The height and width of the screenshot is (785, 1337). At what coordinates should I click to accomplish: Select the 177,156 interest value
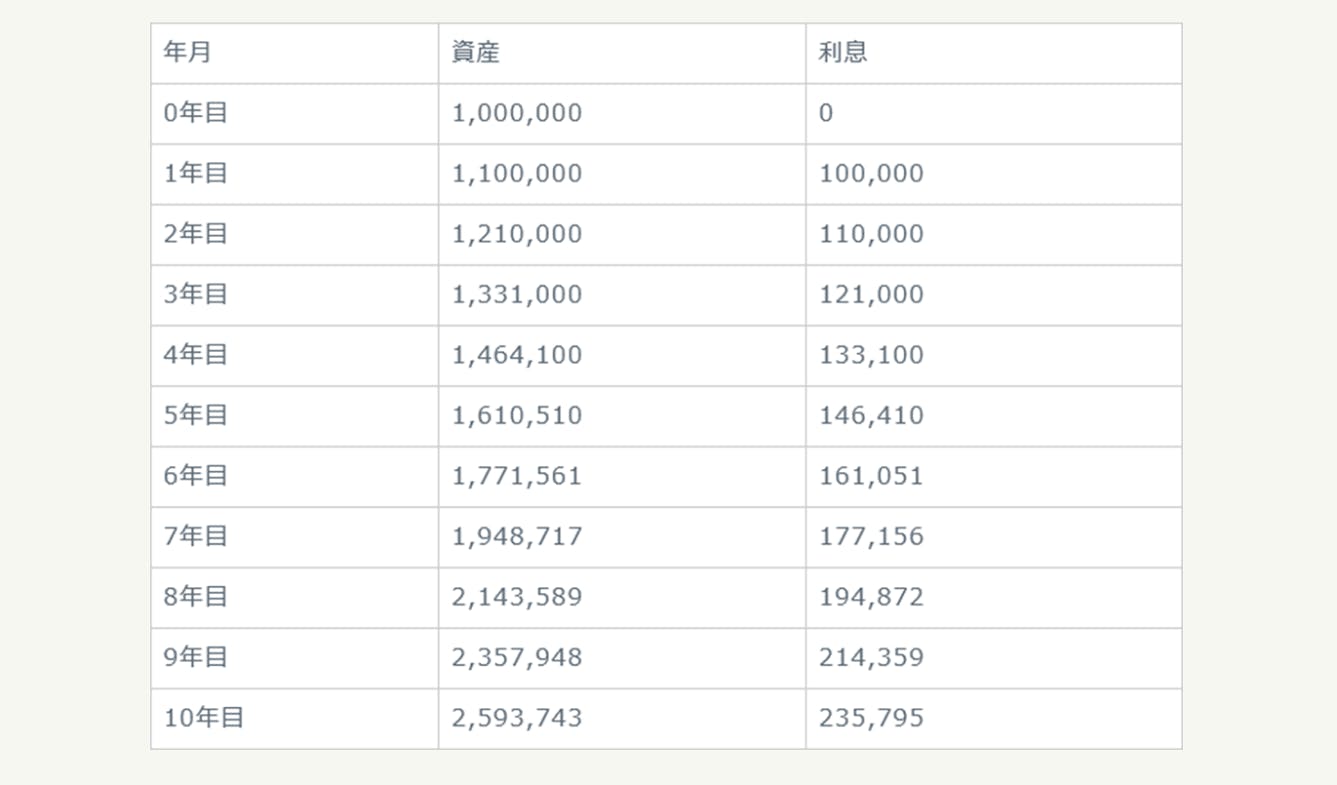[871, 537]
